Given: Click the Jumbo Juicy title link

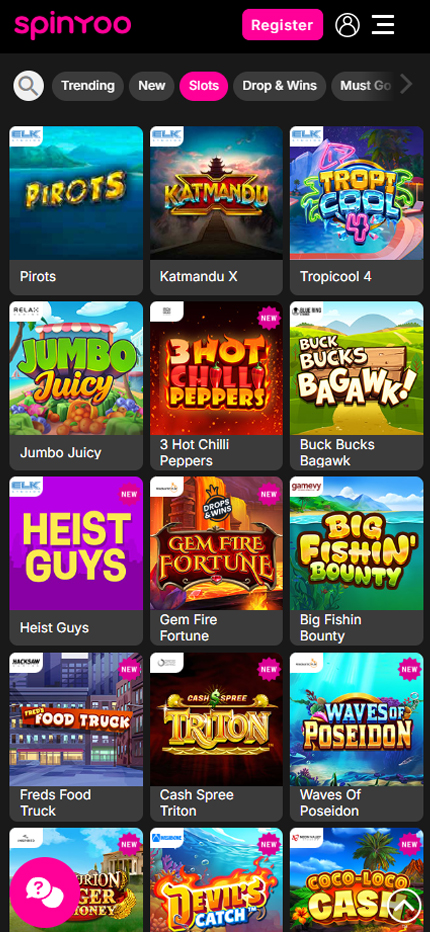Looking at the screenshot, I should (61, 452).
